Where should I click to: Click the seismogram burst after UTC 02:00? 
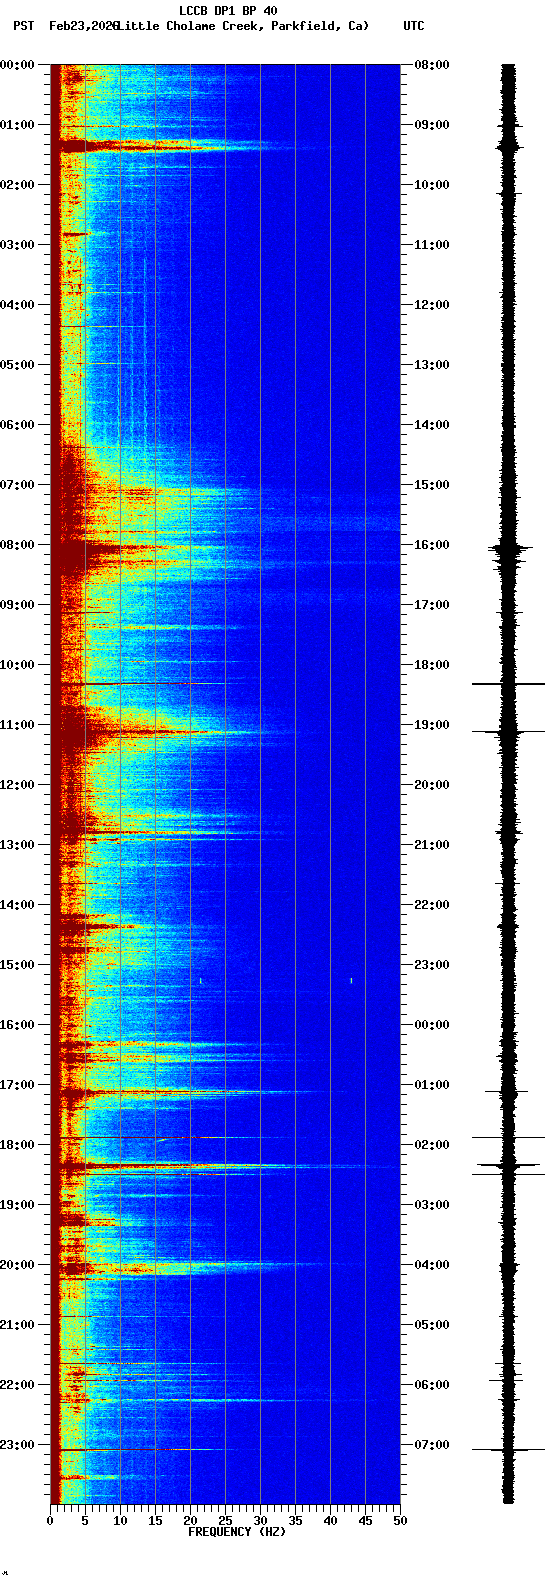pyautogui.click(x=509, y=1165)
